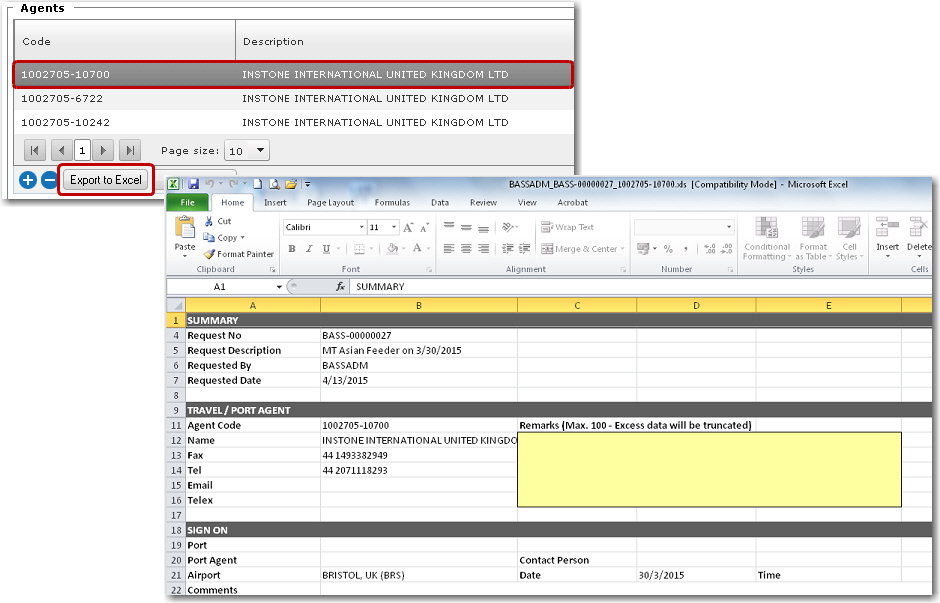Open the Formulas ribbon tab
940x603 pixels.
(391, 202)
